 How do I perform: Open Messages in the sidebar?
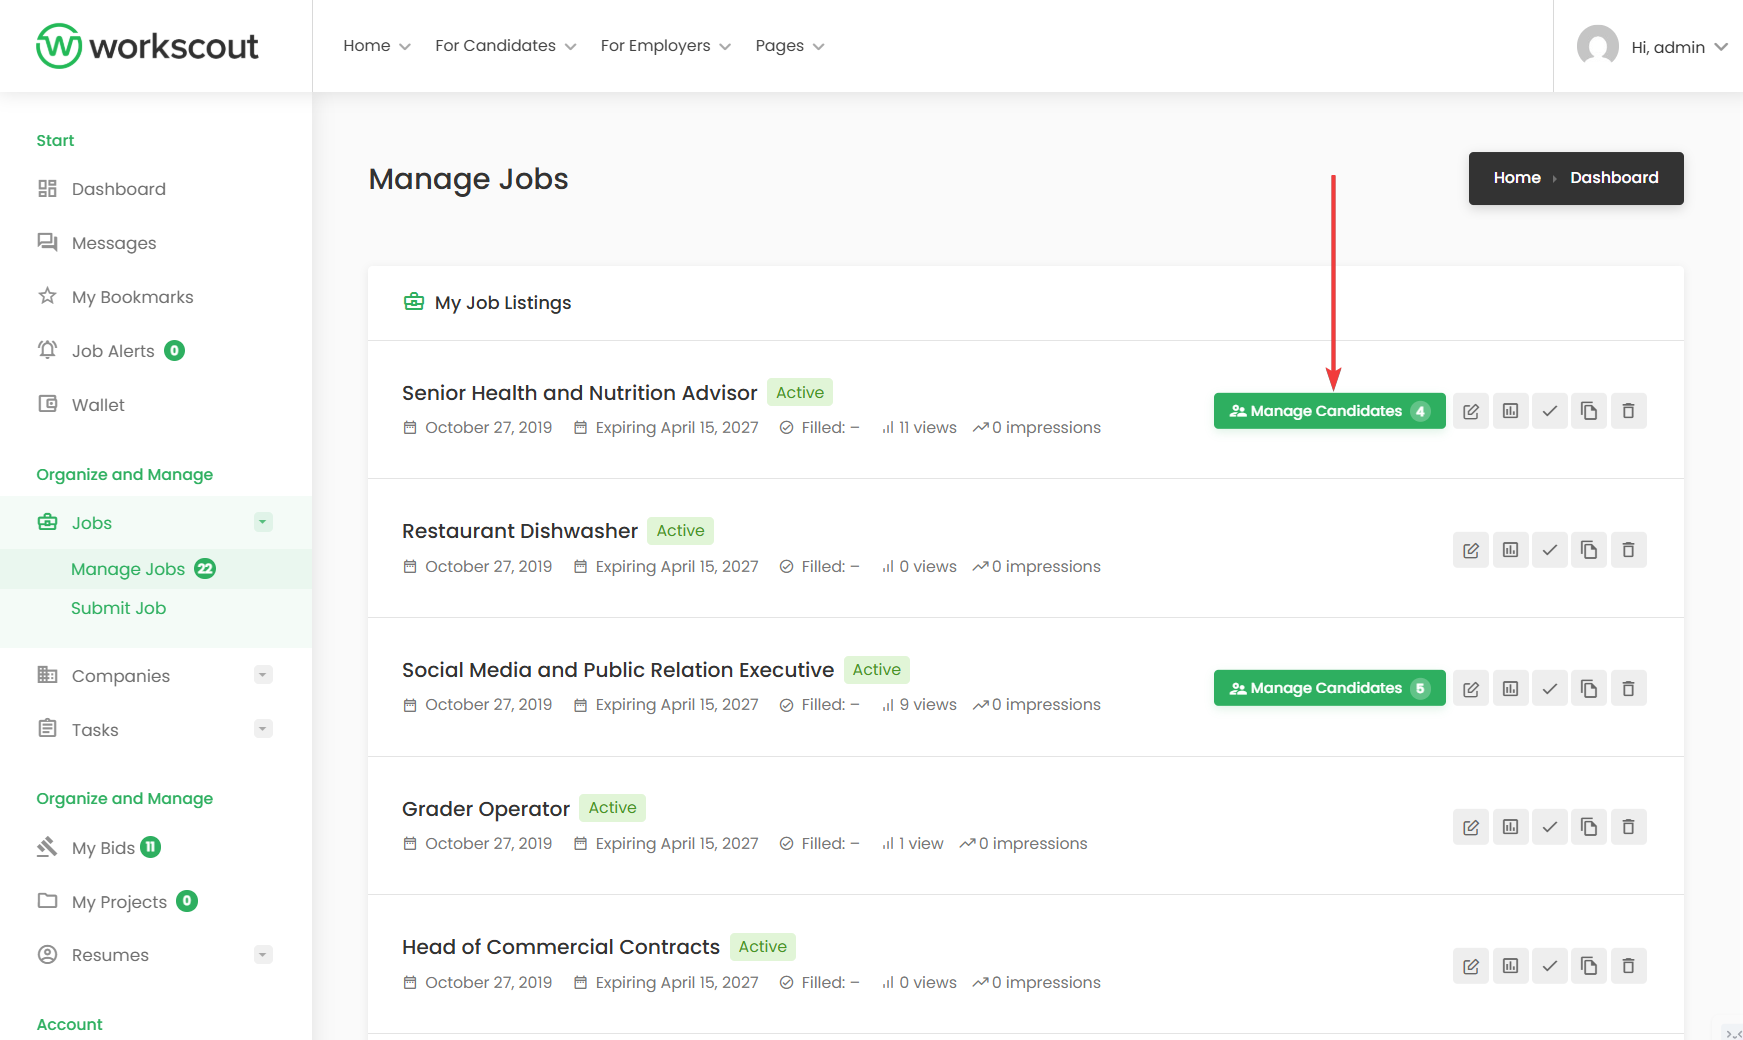pyautogui.click(x=114, y=243)
